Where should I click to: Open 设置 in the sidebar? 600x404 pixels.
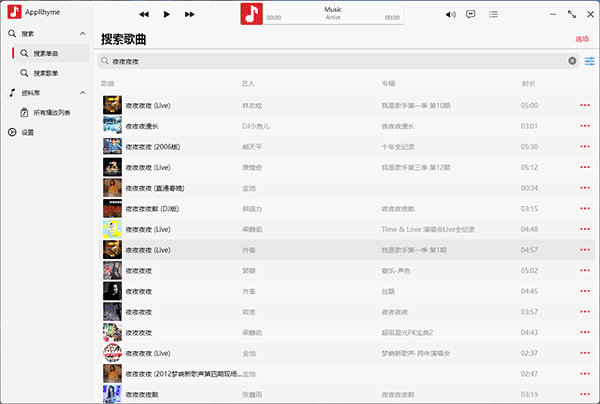(x=46, y=132)
